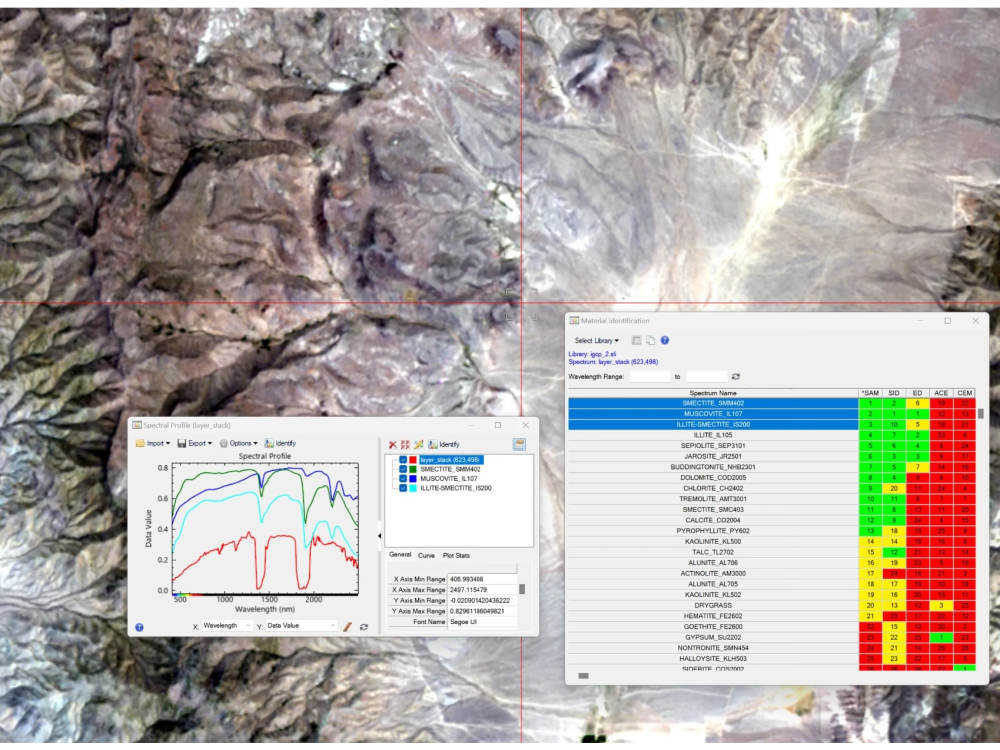Select the ILLITE_IL105 row
Viewport: 1000px width, 750px height.
(713, 436)
